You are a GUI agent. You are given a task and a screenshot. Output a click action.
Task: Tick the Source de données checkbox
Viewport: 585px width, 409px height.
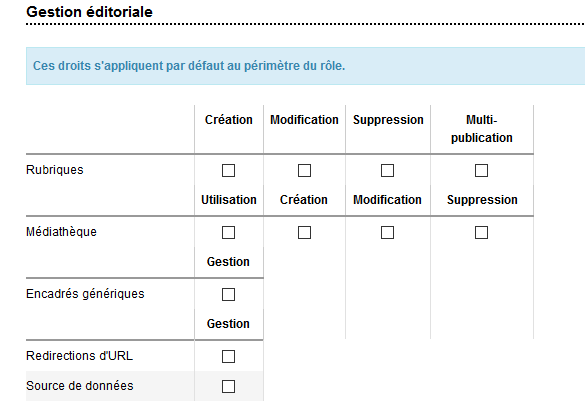[x=228, y=386]
